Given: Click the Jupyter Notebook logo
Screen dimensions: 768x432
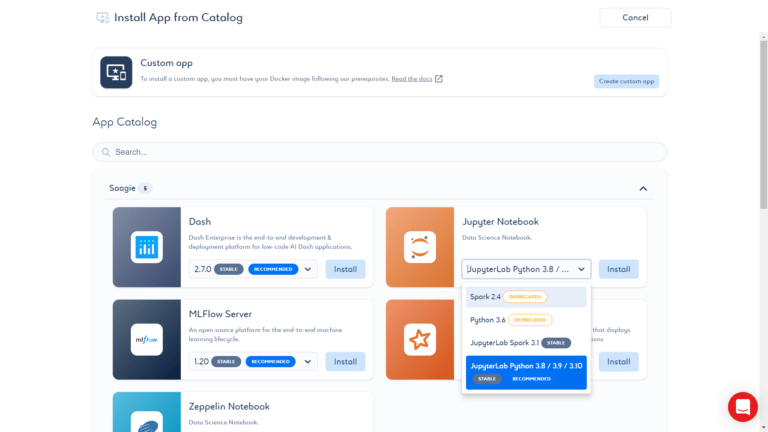Looking at the screenshot, I should tap(420, 247).
